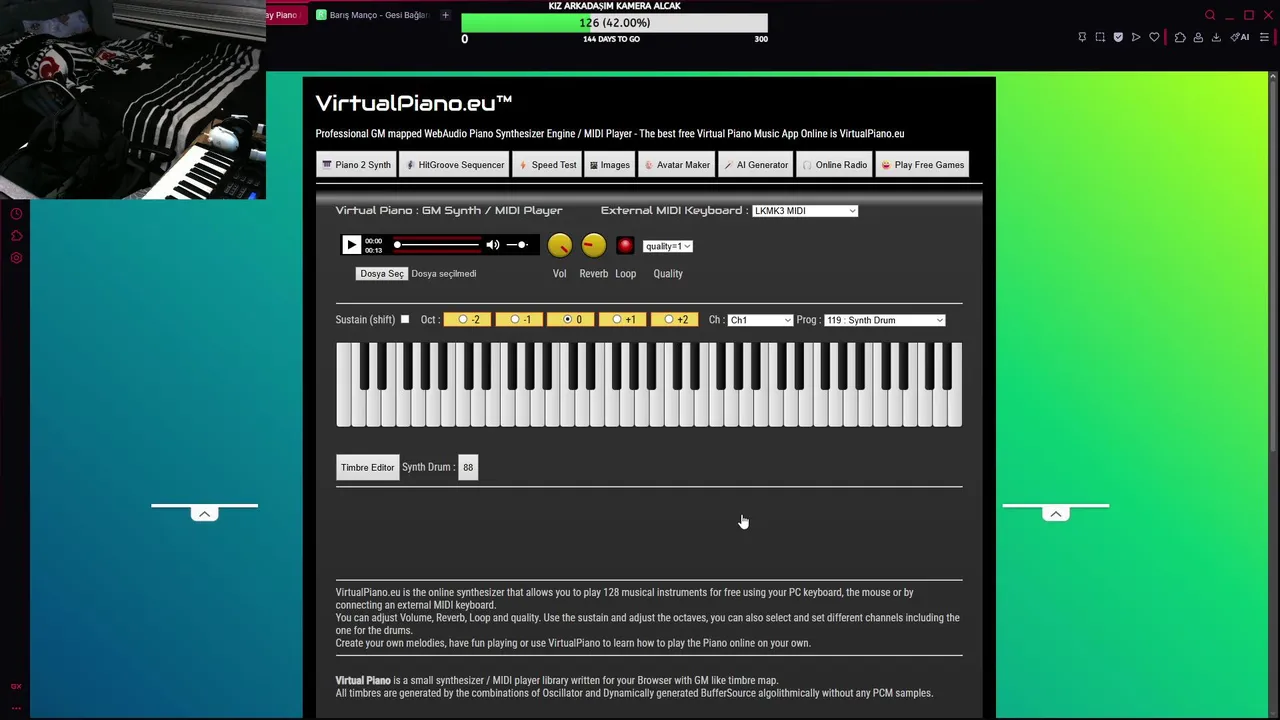This screenshot has width=1280, height=720.
Task: Open the Images page
Action: [x=609, y=165]
